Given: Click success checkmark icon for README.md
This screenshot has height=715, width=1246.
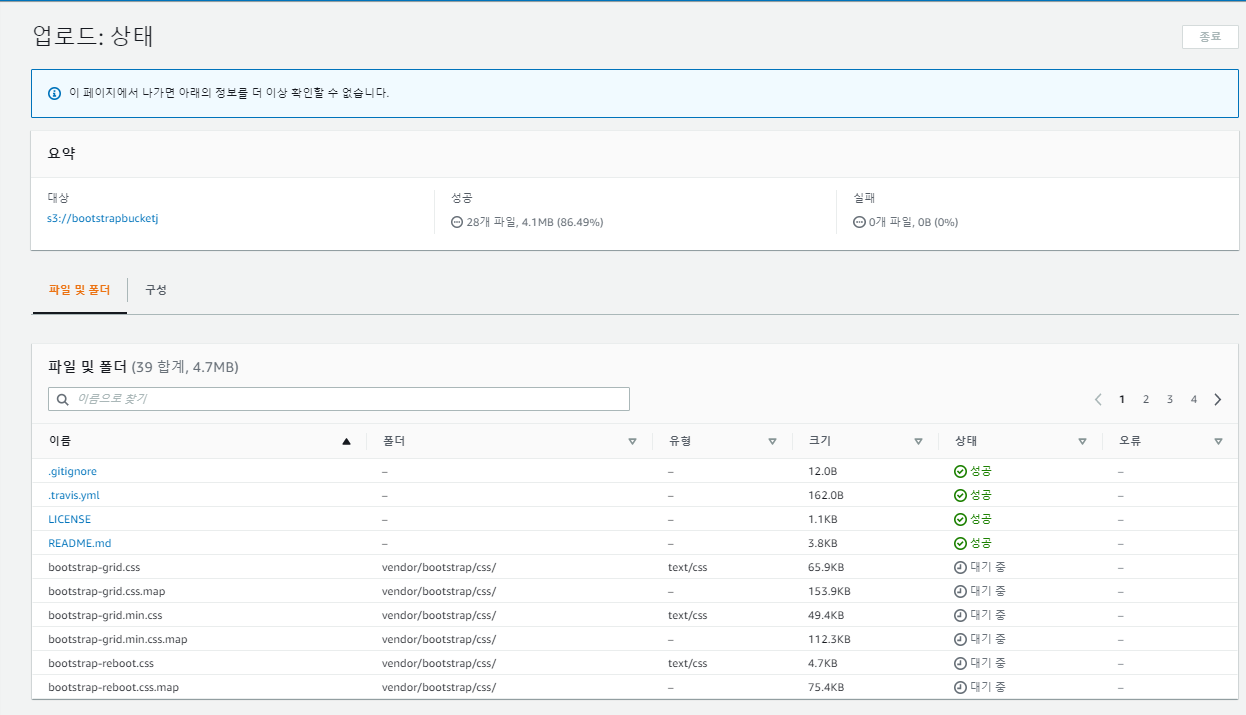Looking at the screenshot, I should [x=960, y=543].
